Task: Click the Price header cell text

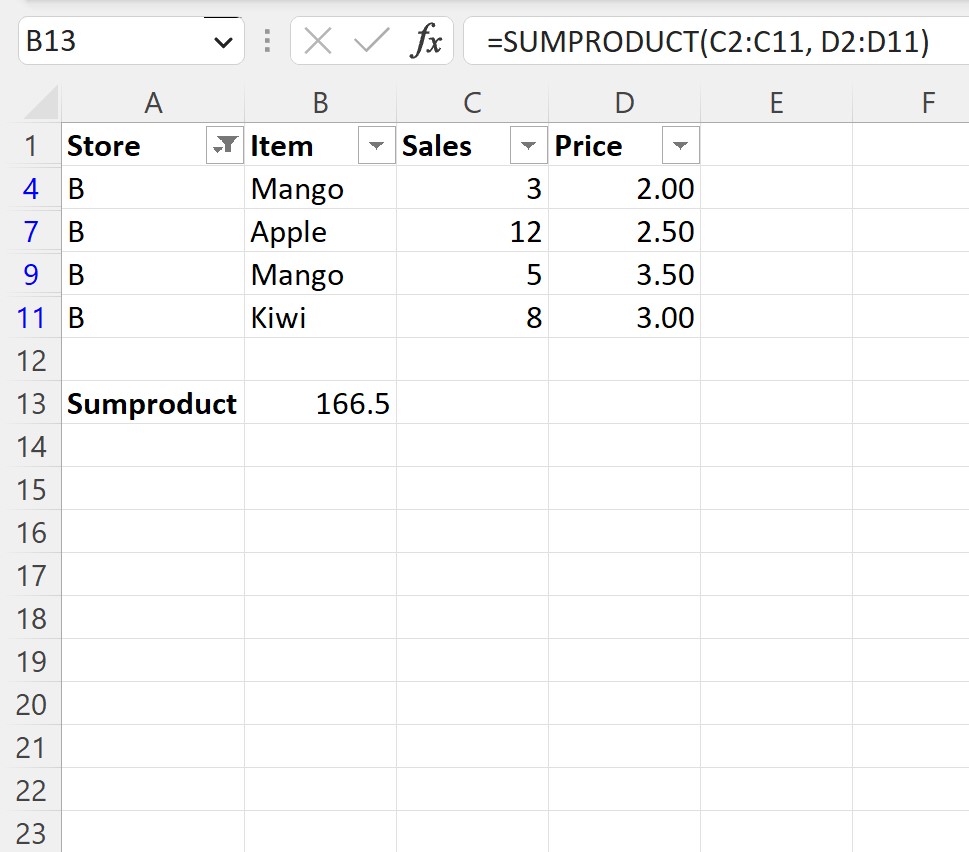Action: 588,146
